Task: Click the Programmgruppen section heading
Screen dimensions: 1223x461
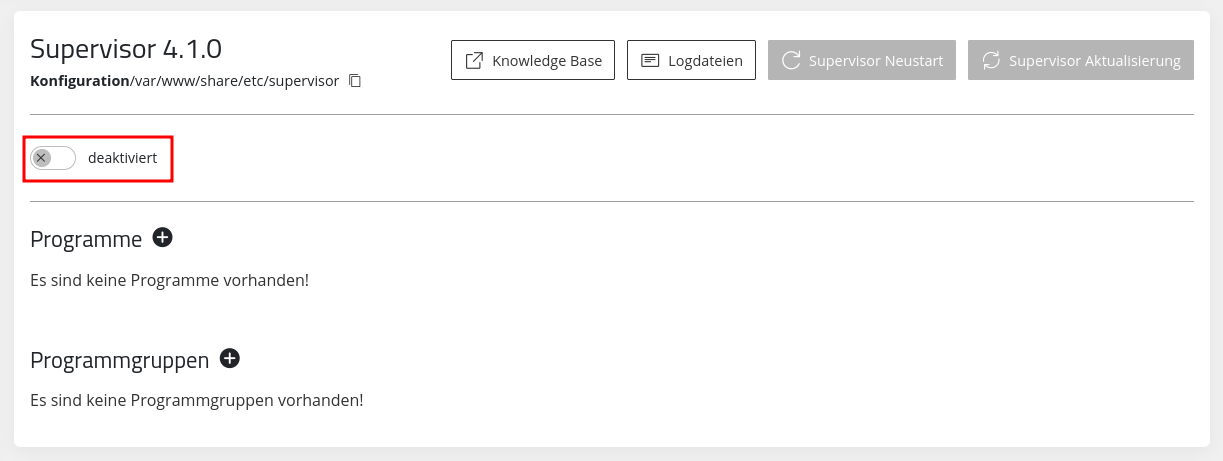Action: click(120, 361)
